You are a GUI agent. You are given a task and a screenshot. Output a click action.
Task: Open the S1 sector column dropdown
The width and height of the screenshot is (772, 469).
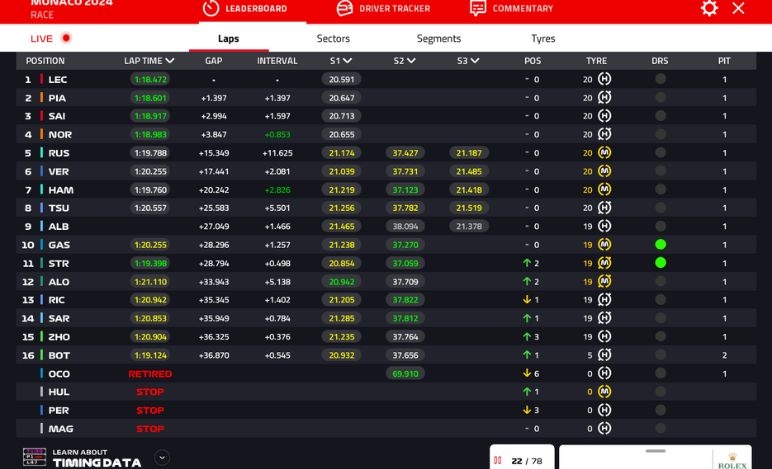347,61
